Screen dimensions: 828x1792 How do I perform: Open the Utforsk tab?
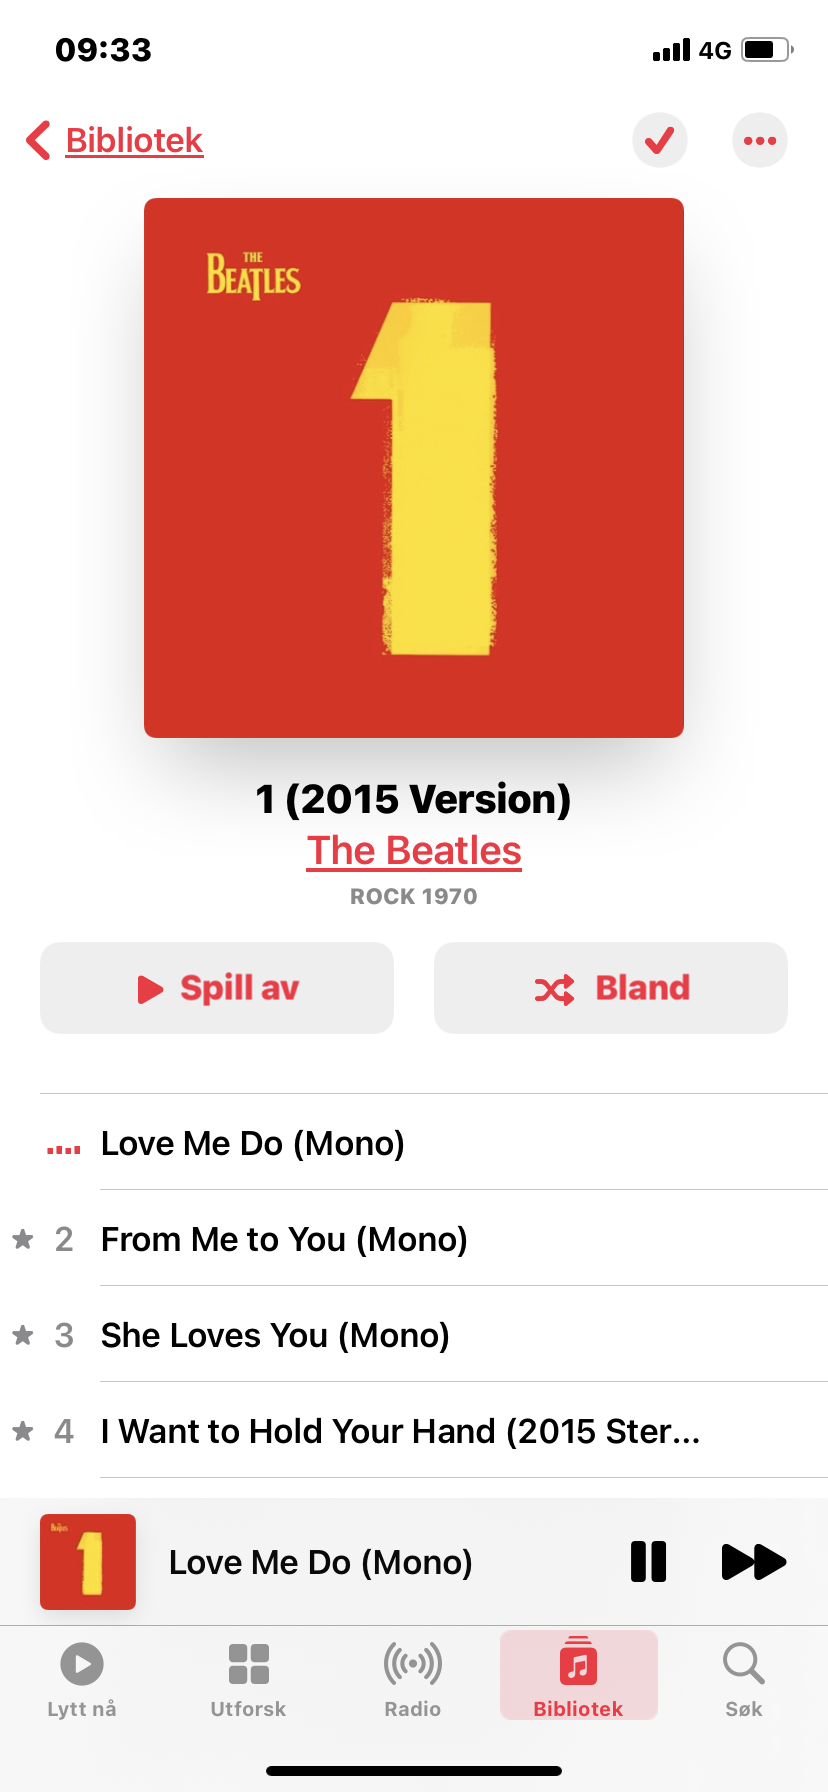248,1680
